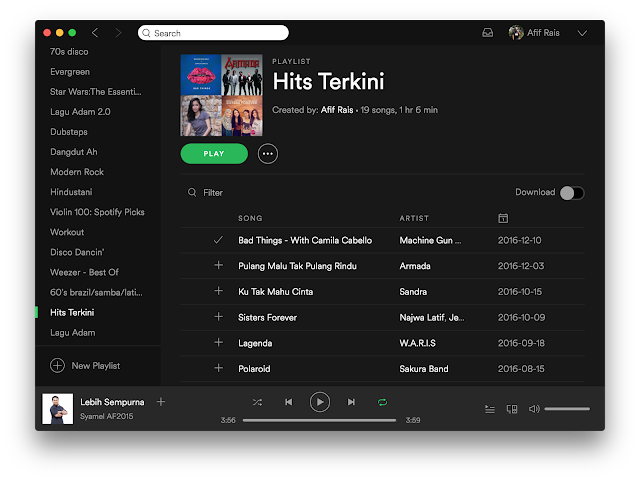Open Lebih Sempurna album art thumbnail
The width and height of the screenshot is (640, 481).
(58, 409)
